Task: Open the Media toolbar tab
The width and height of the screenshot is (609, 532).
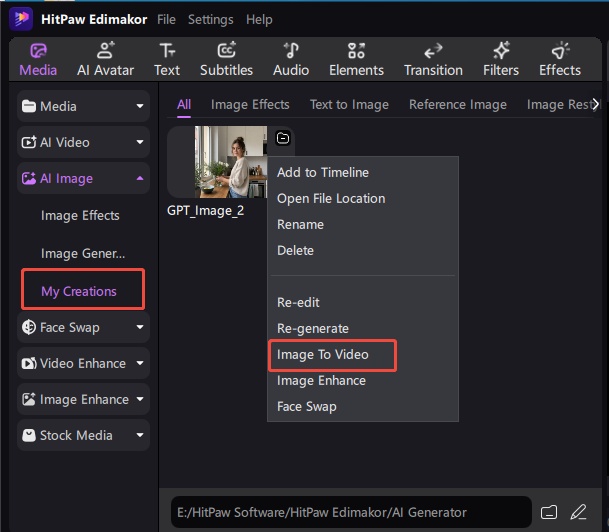Action: pos(38,60)
